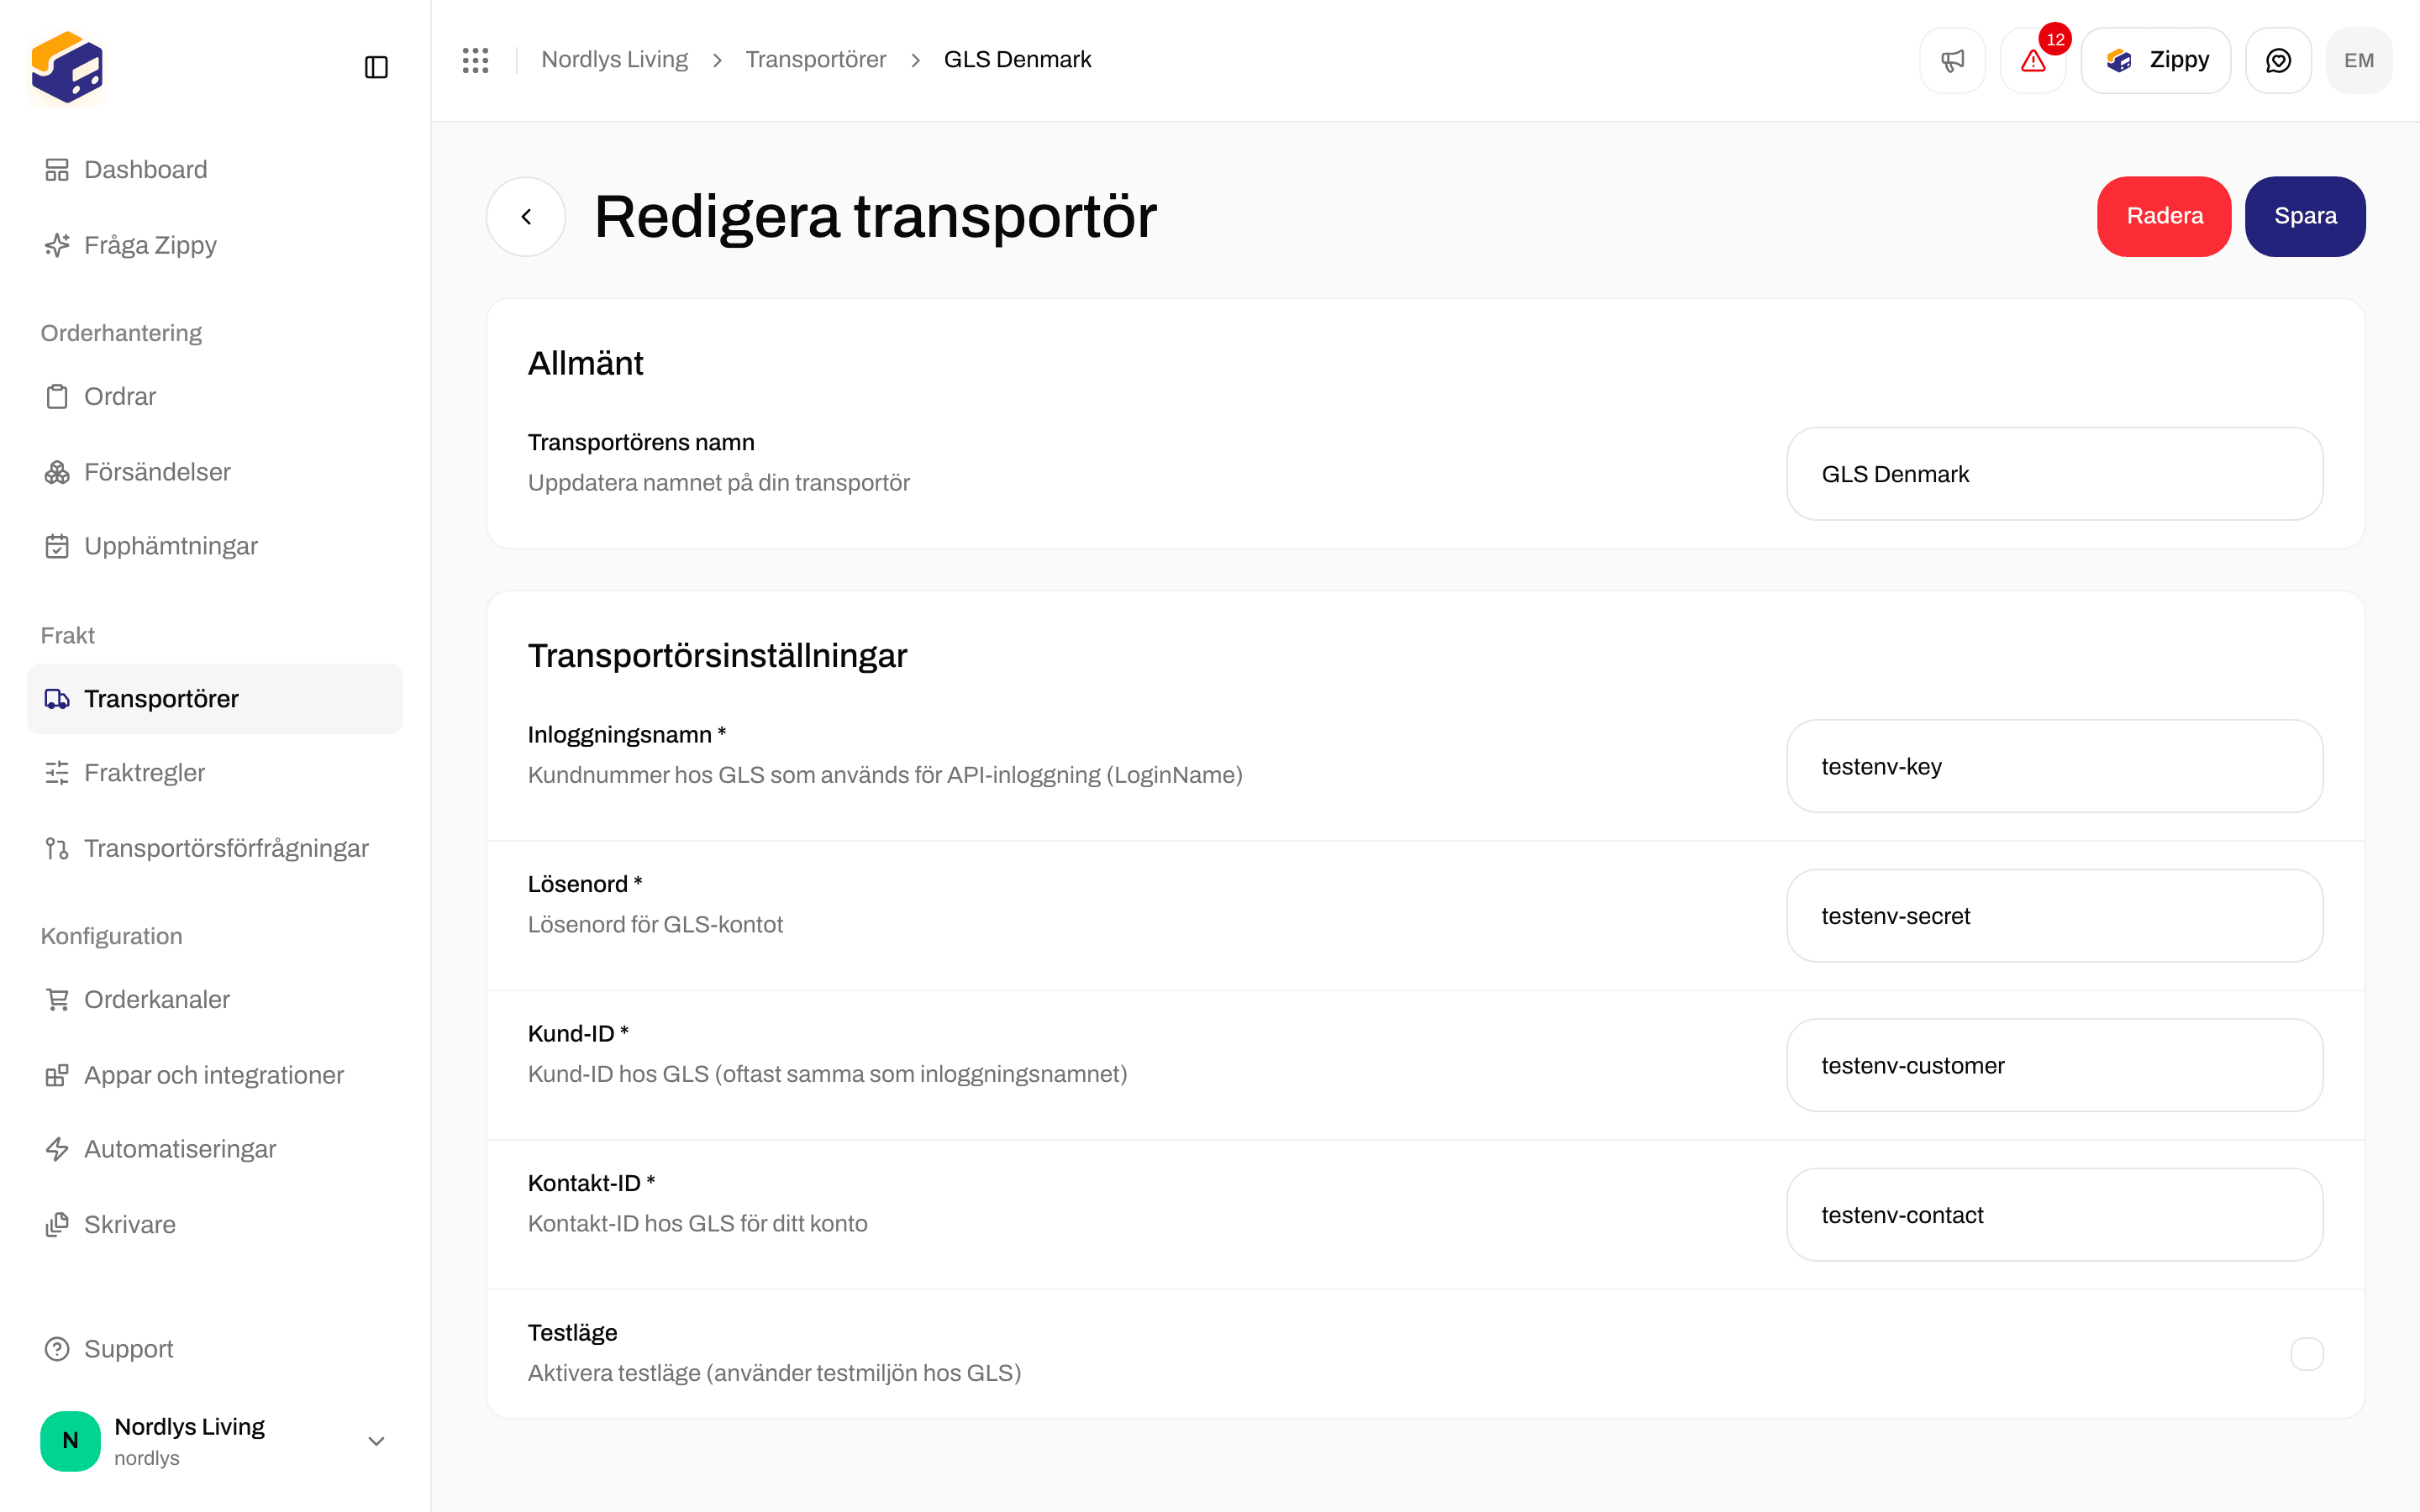2420x1512 pixels.
Task: Open Fraktregler in the sidebar
Action: tap(214, 773)
